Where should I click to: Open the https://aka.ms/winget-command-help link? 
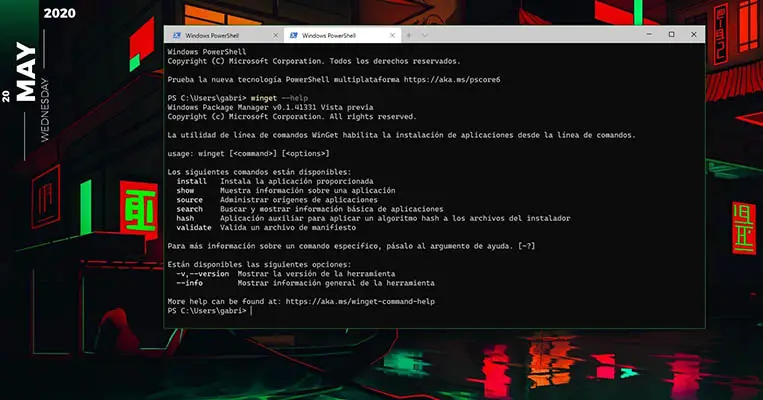point(360,301)
